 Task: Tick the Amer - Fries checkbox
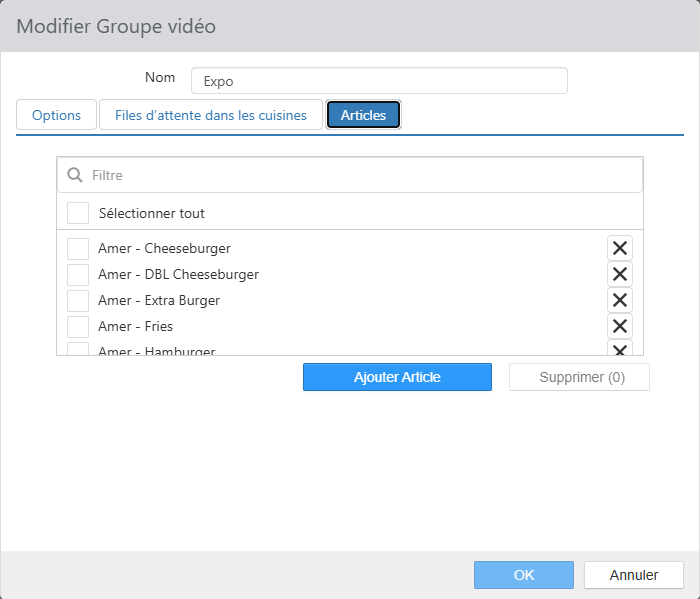[78, 326]
